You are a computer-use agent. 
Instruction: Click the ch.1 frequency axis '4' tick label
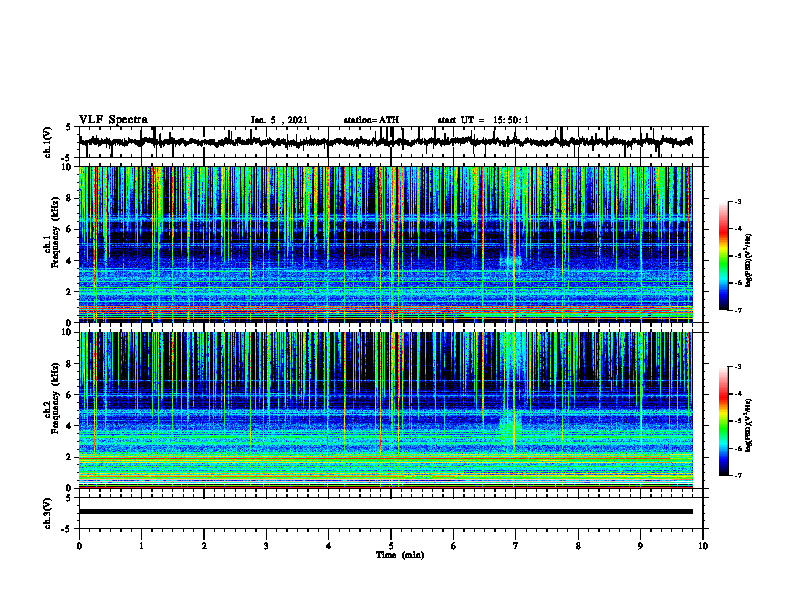click(71, 261)
